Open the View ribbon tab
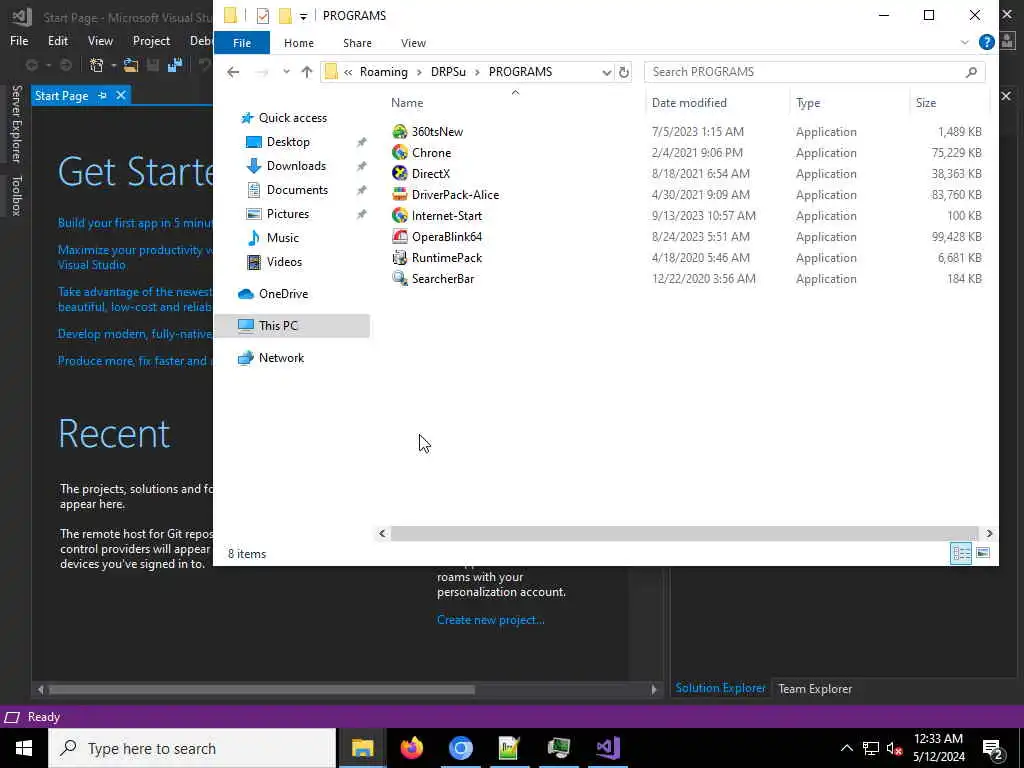This screenshot has width=1024, height=768. pyautogui.click(x=413, y=43)
